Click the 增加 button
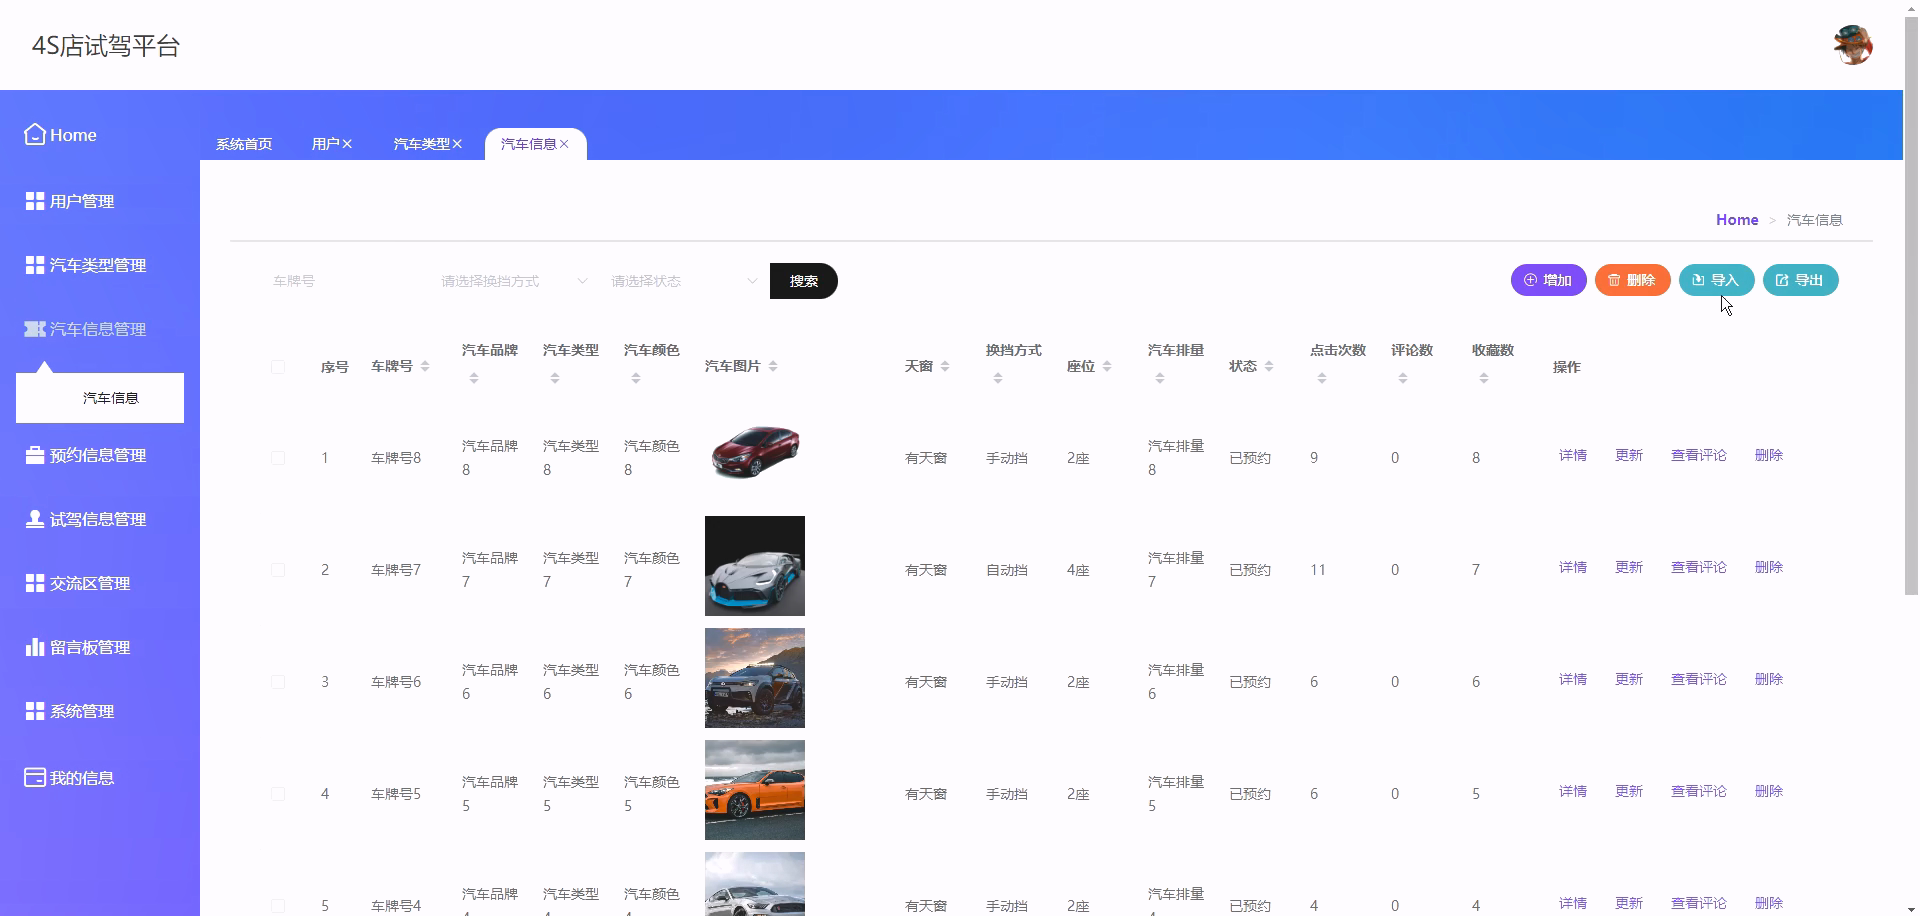This screenshot has width=1920, height=916. (1549, 280)
